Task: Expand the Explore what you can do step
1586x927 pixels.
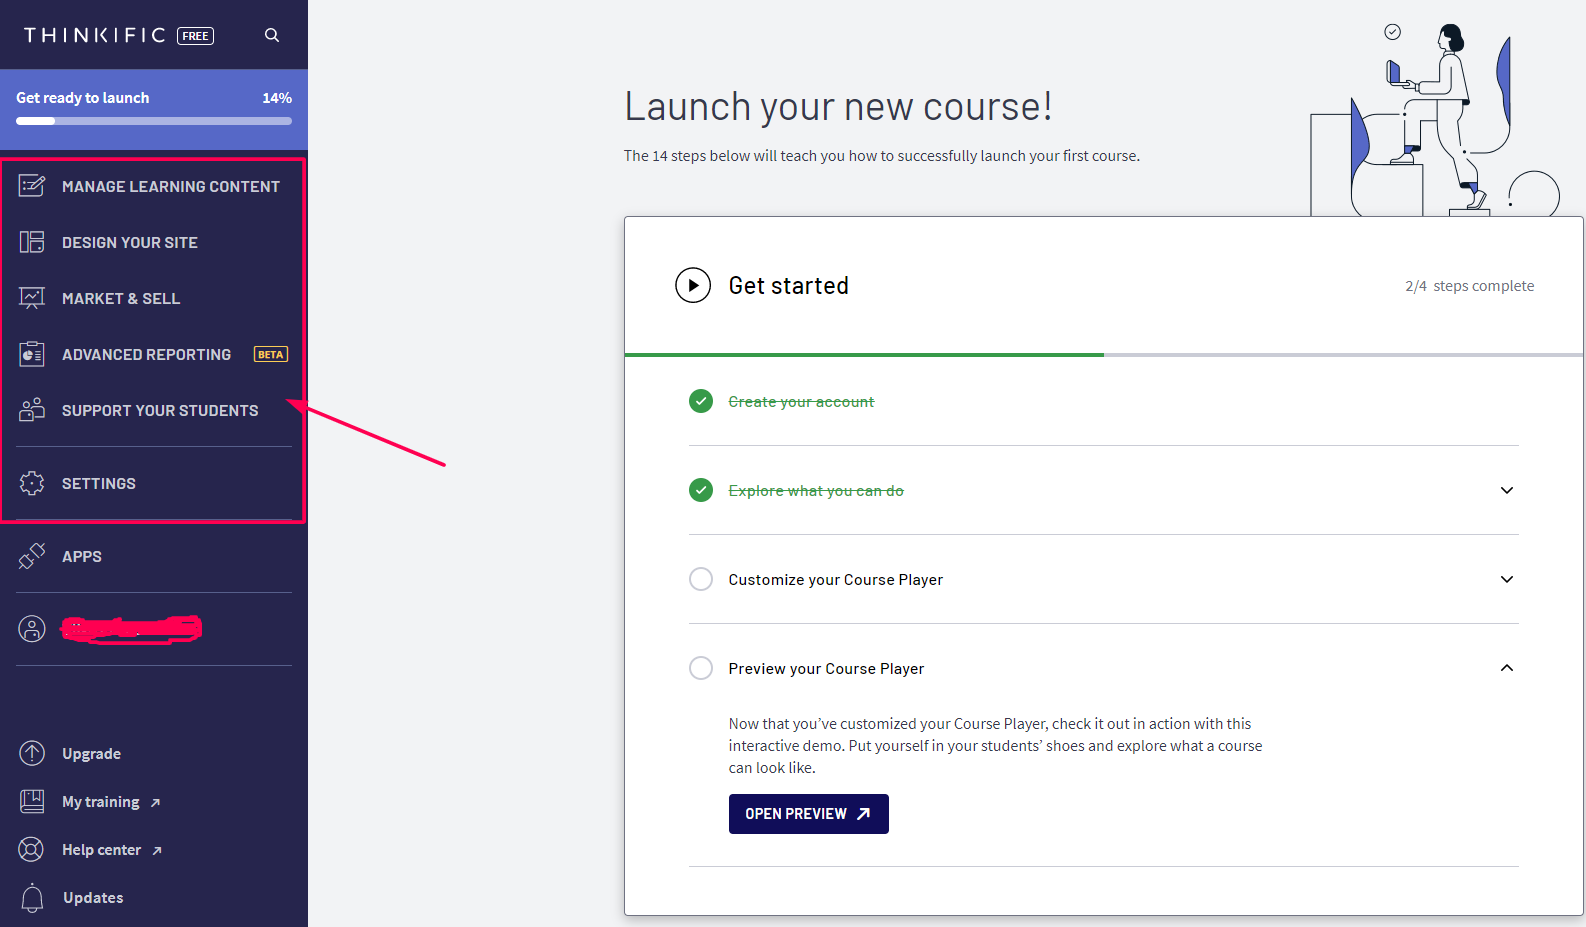Action: tap(1507, 490)
